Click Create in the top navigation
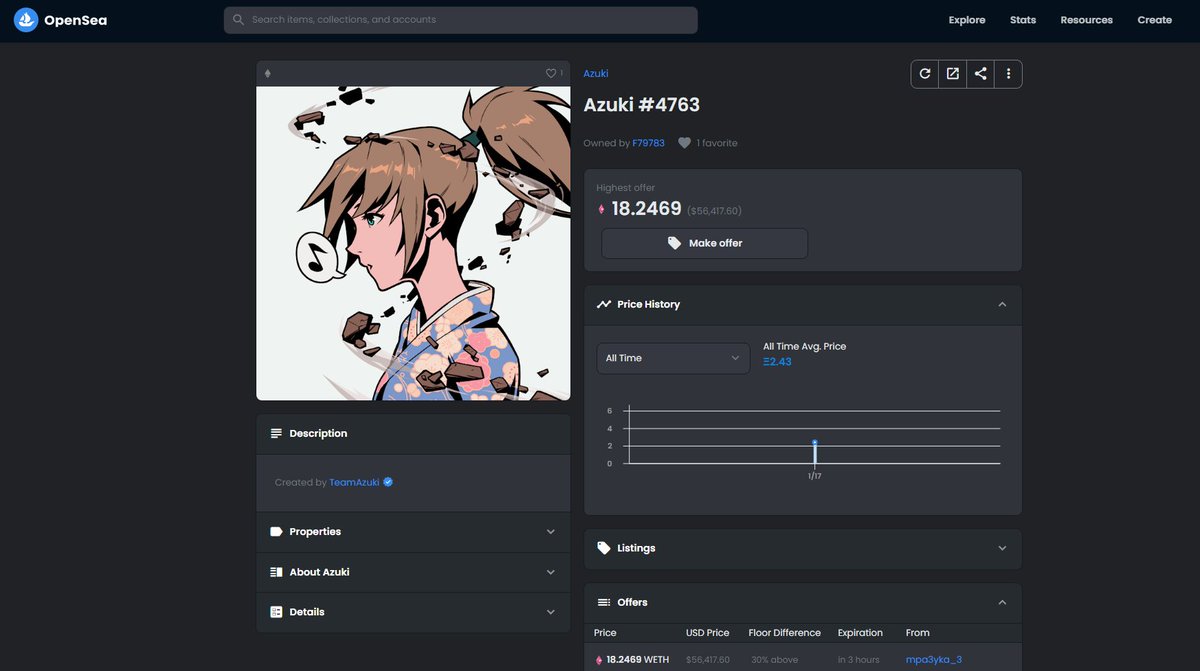The width and height of the screenshot is (1200, 671). coord(1154,20)
